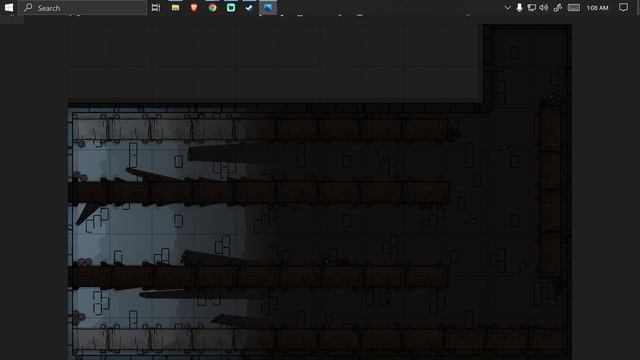The height and width of the screenshot is (360, 640).
Task: Open File Explorer from the taskbar
Action: pos(176,7)
